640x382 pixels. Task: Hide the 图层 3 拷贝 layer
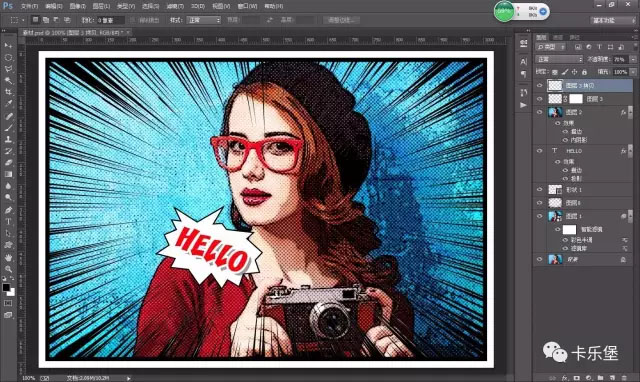tap(540, 85)
